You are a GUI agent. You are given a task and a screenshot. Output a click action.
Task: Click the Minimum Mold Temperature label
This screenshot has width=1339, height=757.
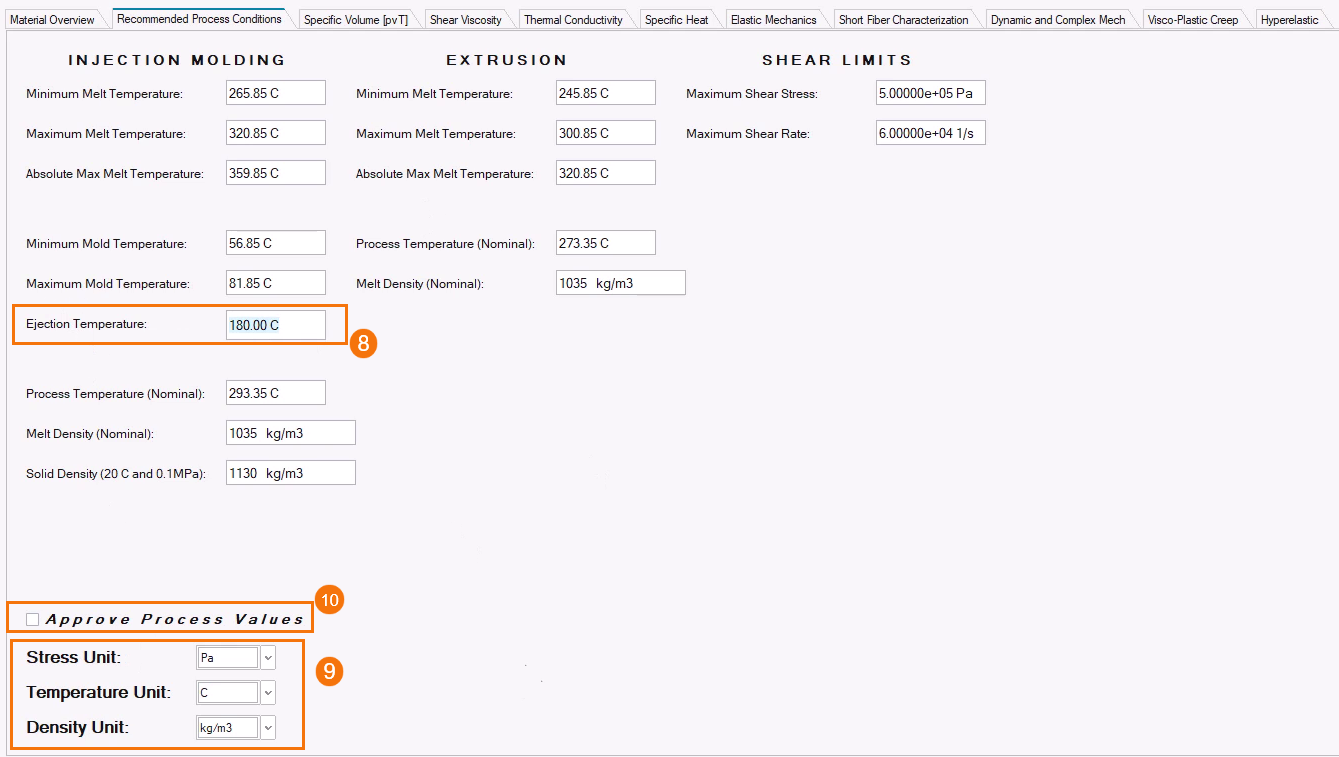106,244
